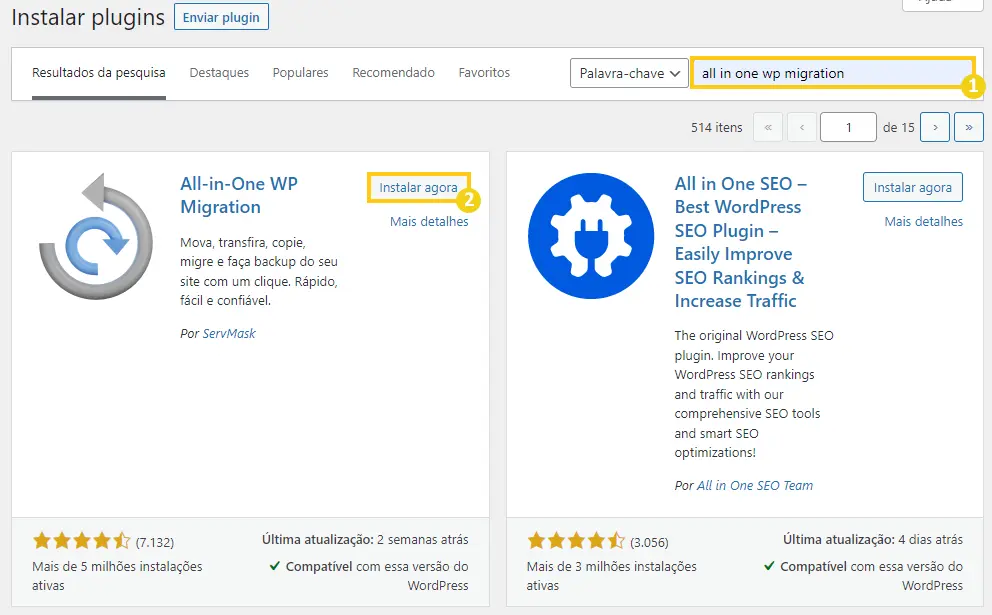This screenshot has height=615, width=992.
Task: Click 'Última atualização: 4 dias atrás' text
Action: click(x=873, y=540)
